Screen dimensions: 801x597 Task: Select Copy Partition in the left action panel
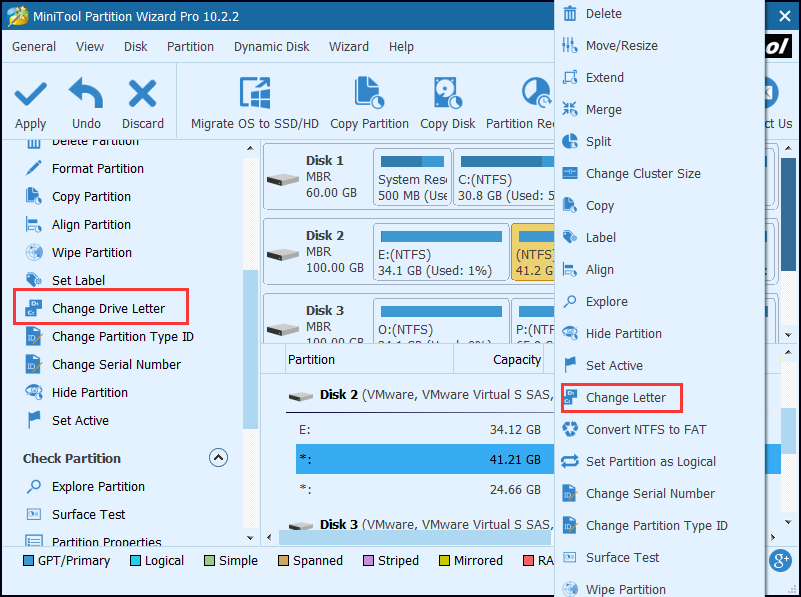(x=91, y=197)
